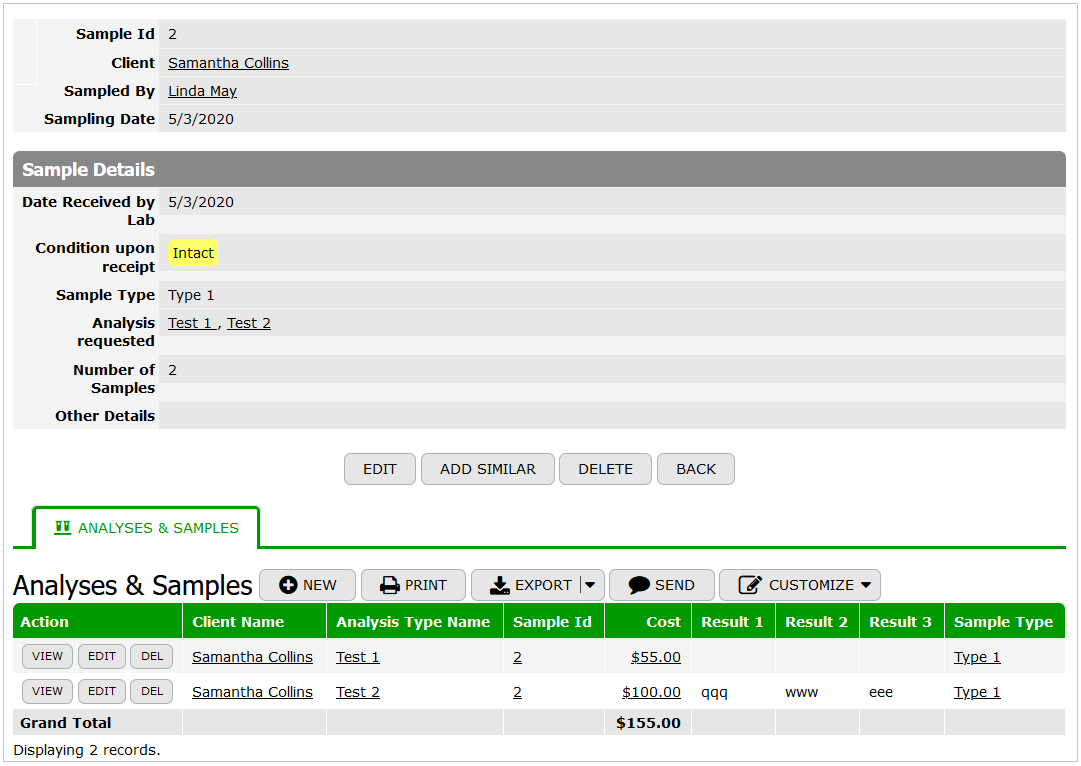
Task: Click the speech bubble icon on SEND
Action: point(639,585)
